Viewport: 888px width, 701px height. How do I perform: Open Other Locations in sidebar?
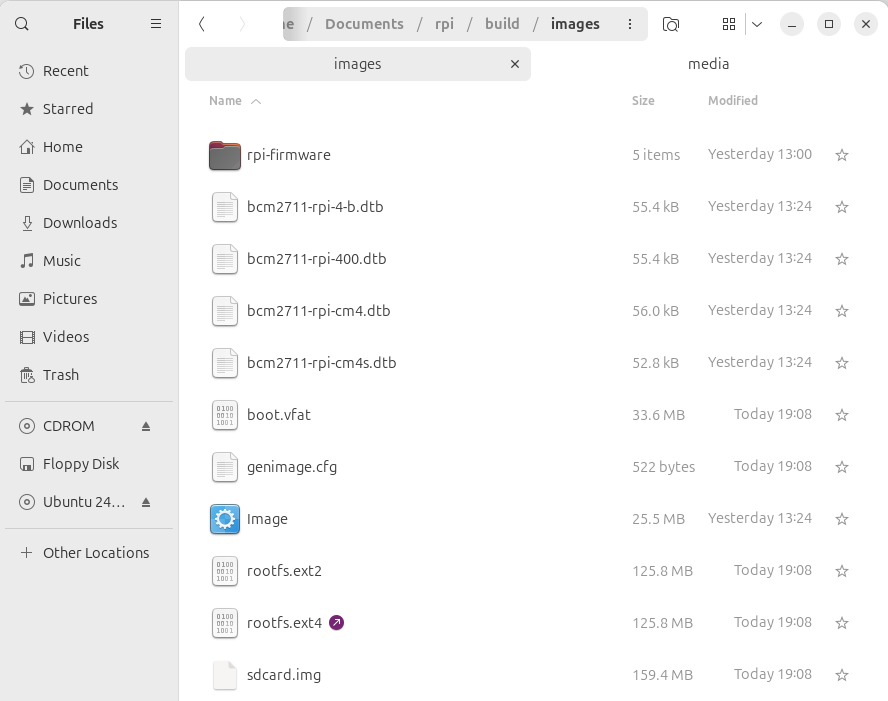pos(96,553)
